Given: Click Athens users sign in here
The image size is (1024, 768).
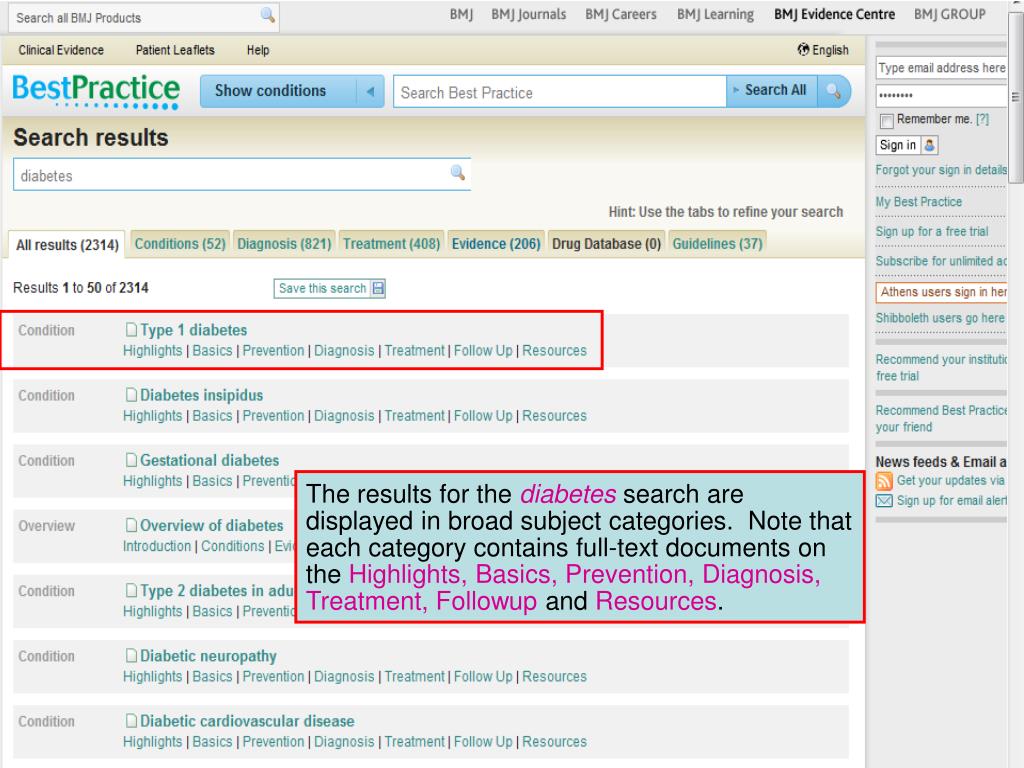Looking at the screenshot, I should coord(941,292).
